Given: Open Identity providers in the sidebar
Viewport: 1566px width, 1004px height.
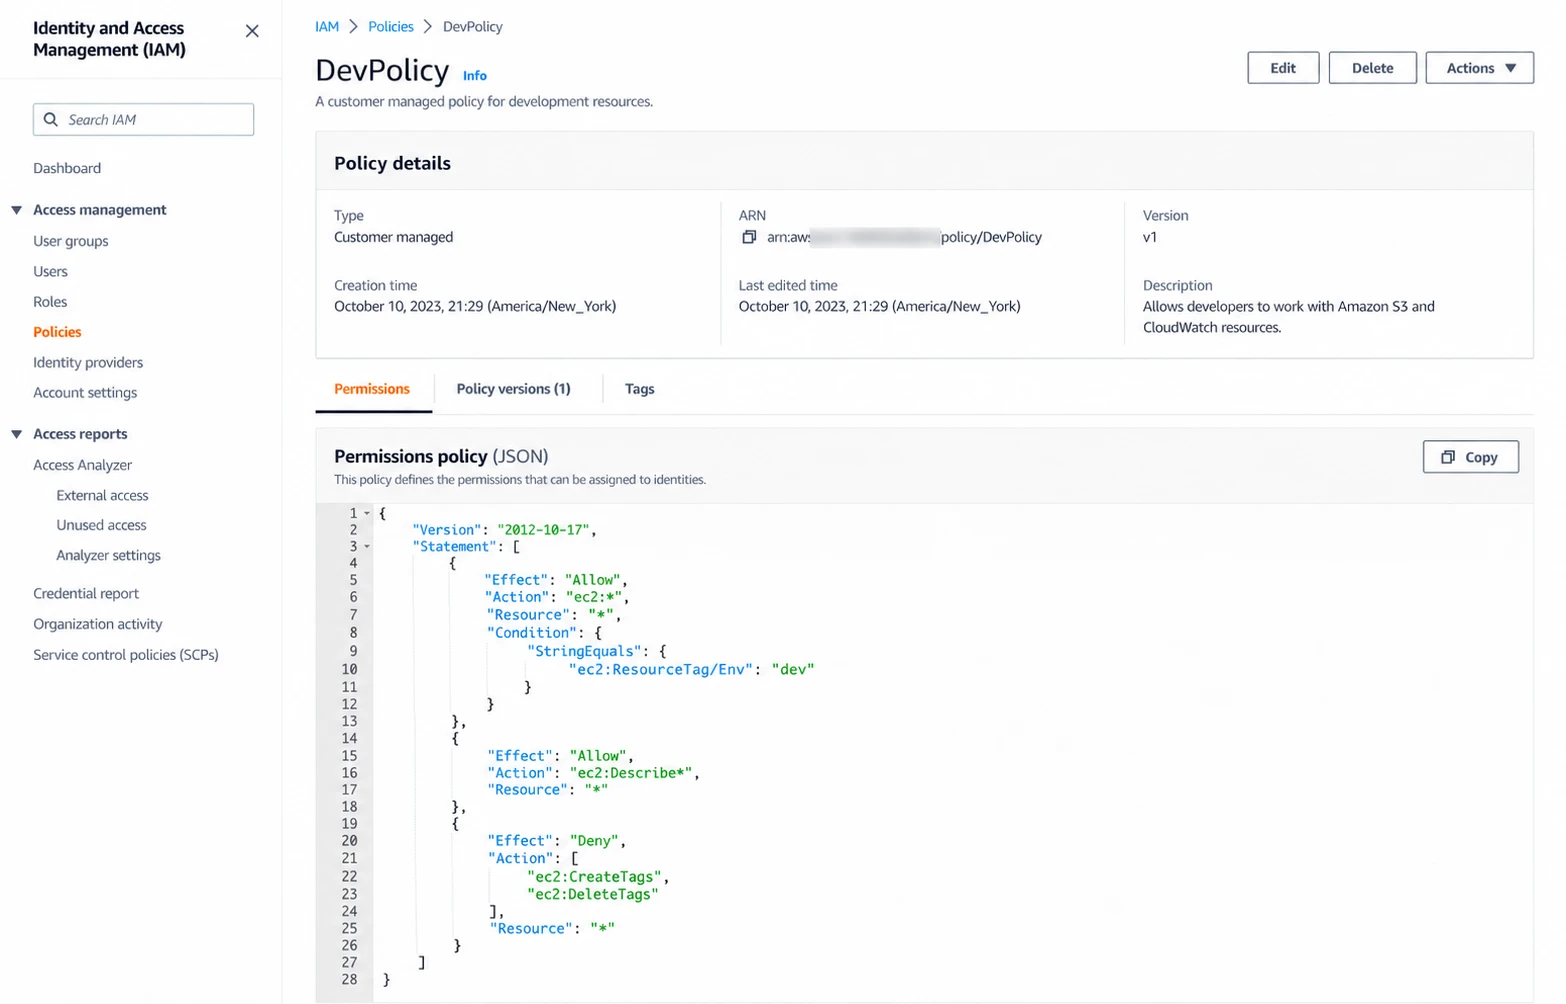Looking at the screenshot, I should click(88, 362).
